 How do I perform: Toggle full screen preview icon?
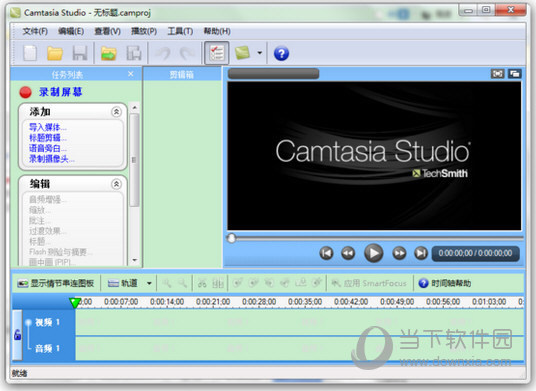point(497,73)
